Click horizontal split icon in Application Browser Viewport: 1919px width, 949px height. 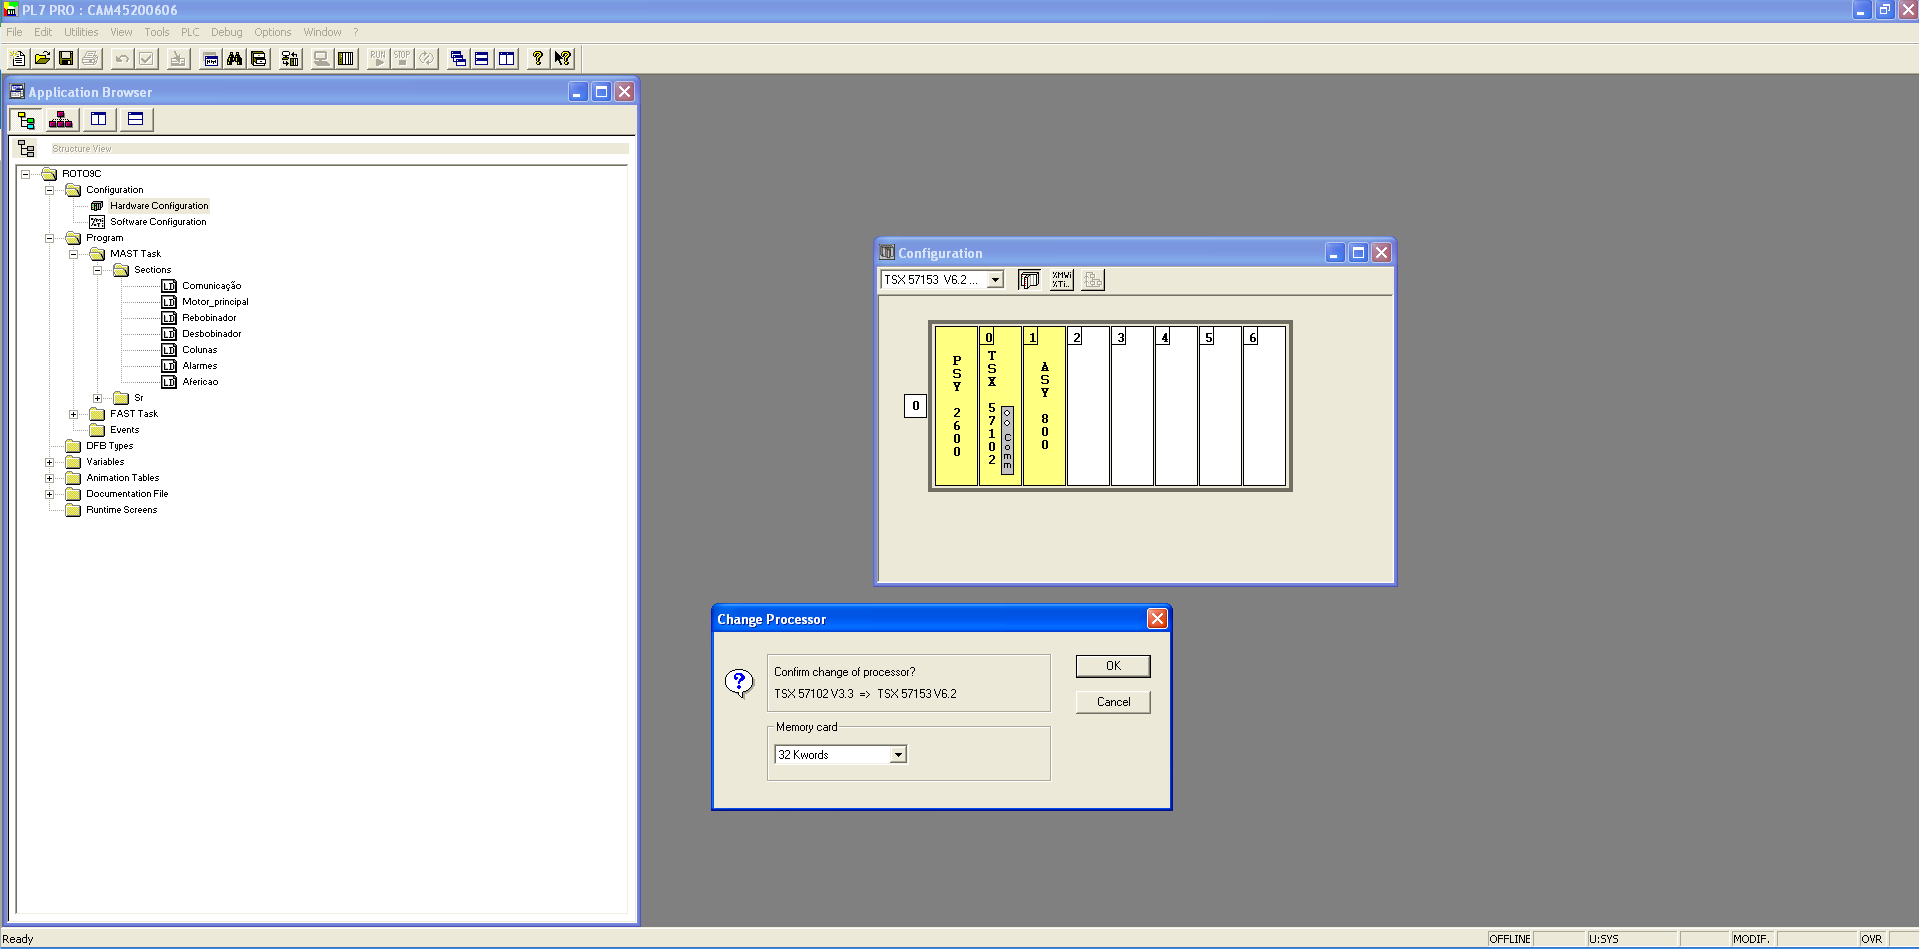[135, 120]
